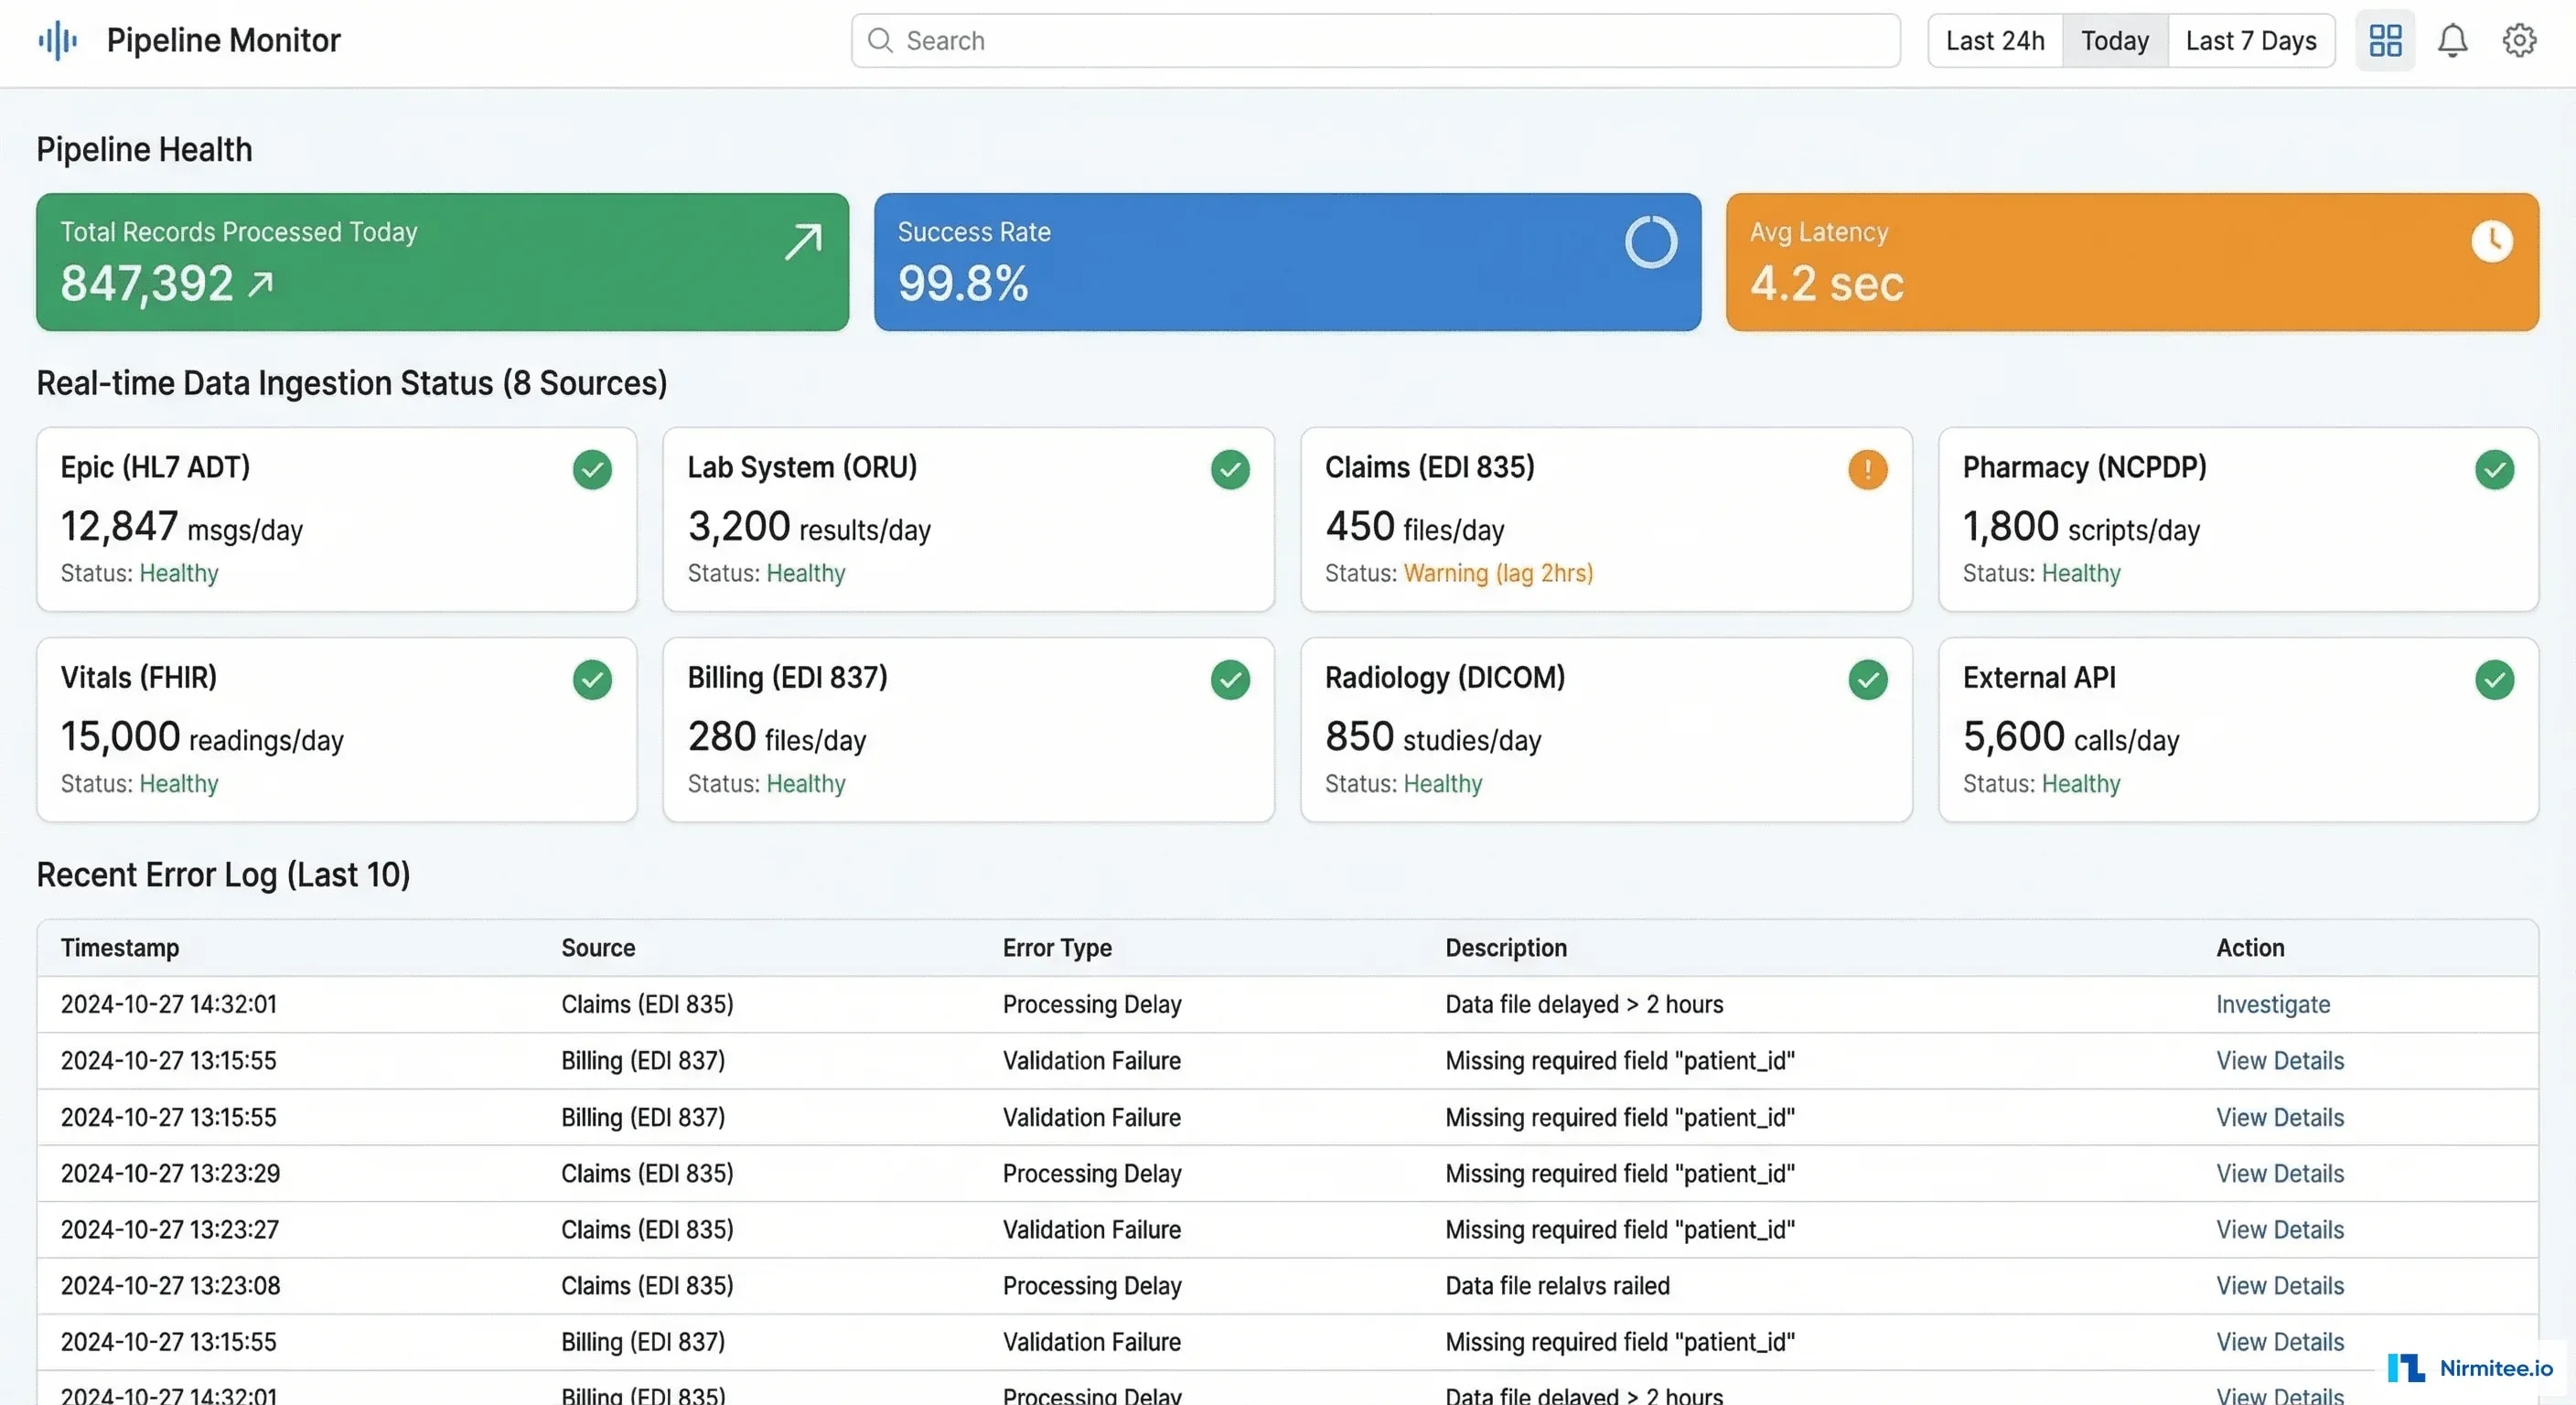Image resolution: width=2576 pixels, height=1405 pixels.
Task: Click the clock icon on Avg Latency card
Action: pyautogui.click(x=2491, y=241)
